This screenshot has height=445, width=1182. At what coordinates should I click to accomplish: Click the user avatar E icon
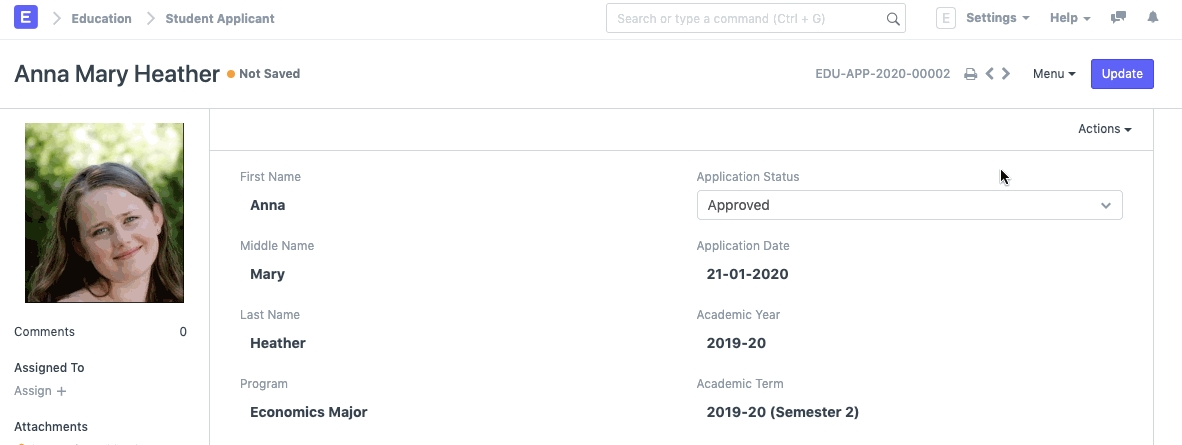[945, 18]
